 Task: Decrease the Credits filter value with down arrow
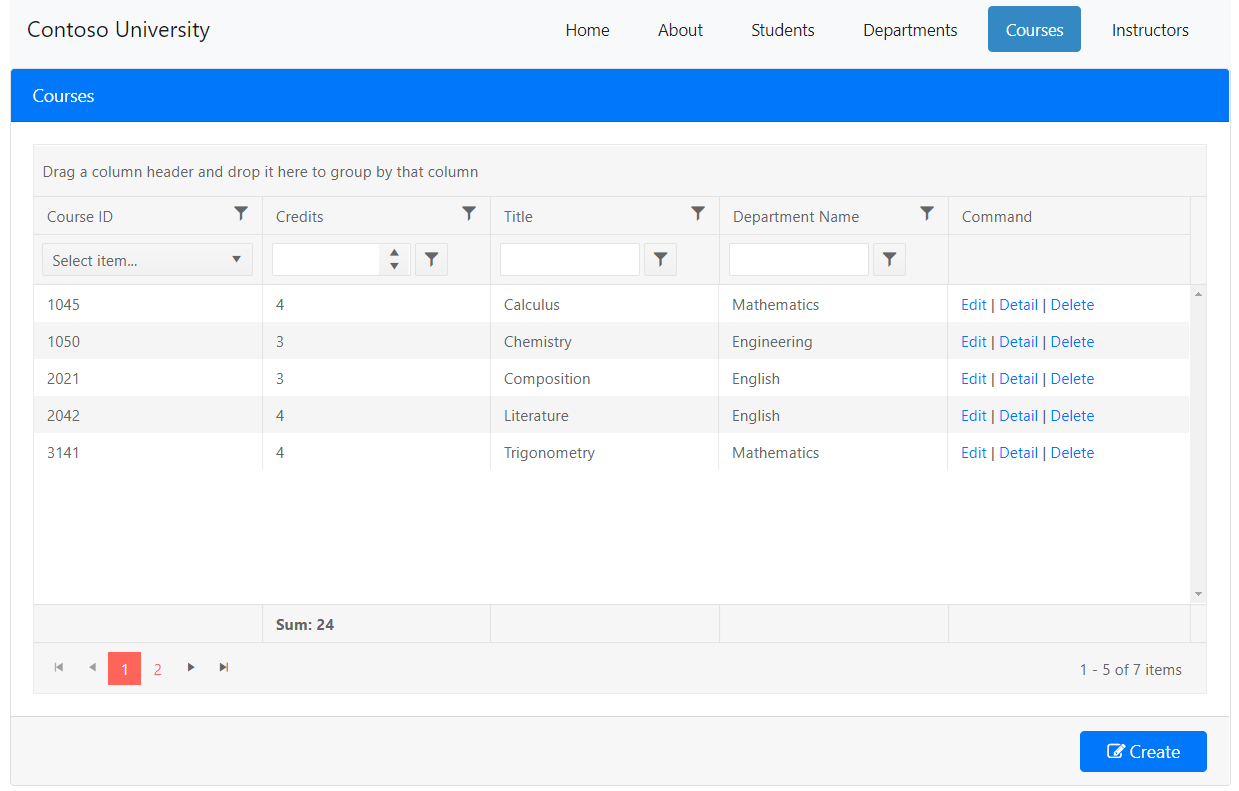(x=395, y=267)
